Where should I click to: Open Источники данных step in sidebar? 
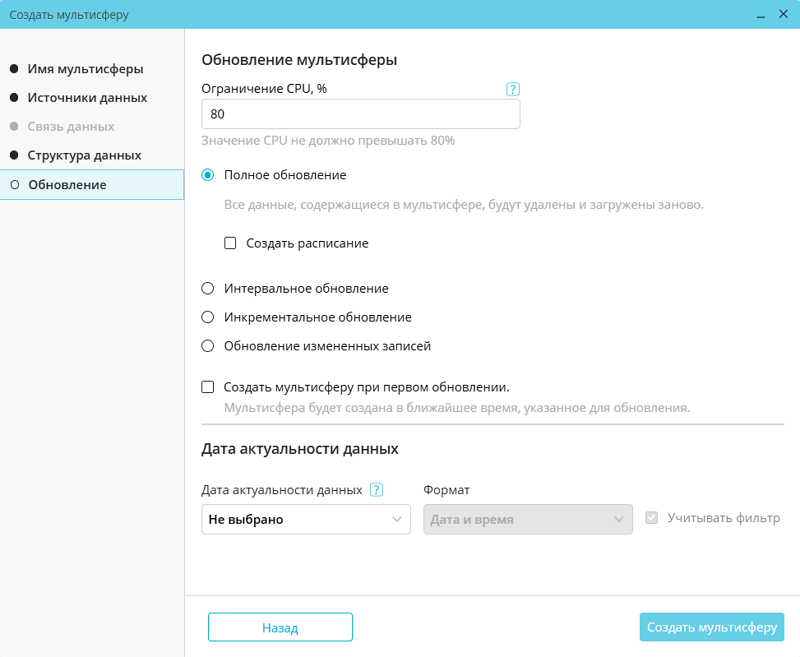(x=87, y=98)
